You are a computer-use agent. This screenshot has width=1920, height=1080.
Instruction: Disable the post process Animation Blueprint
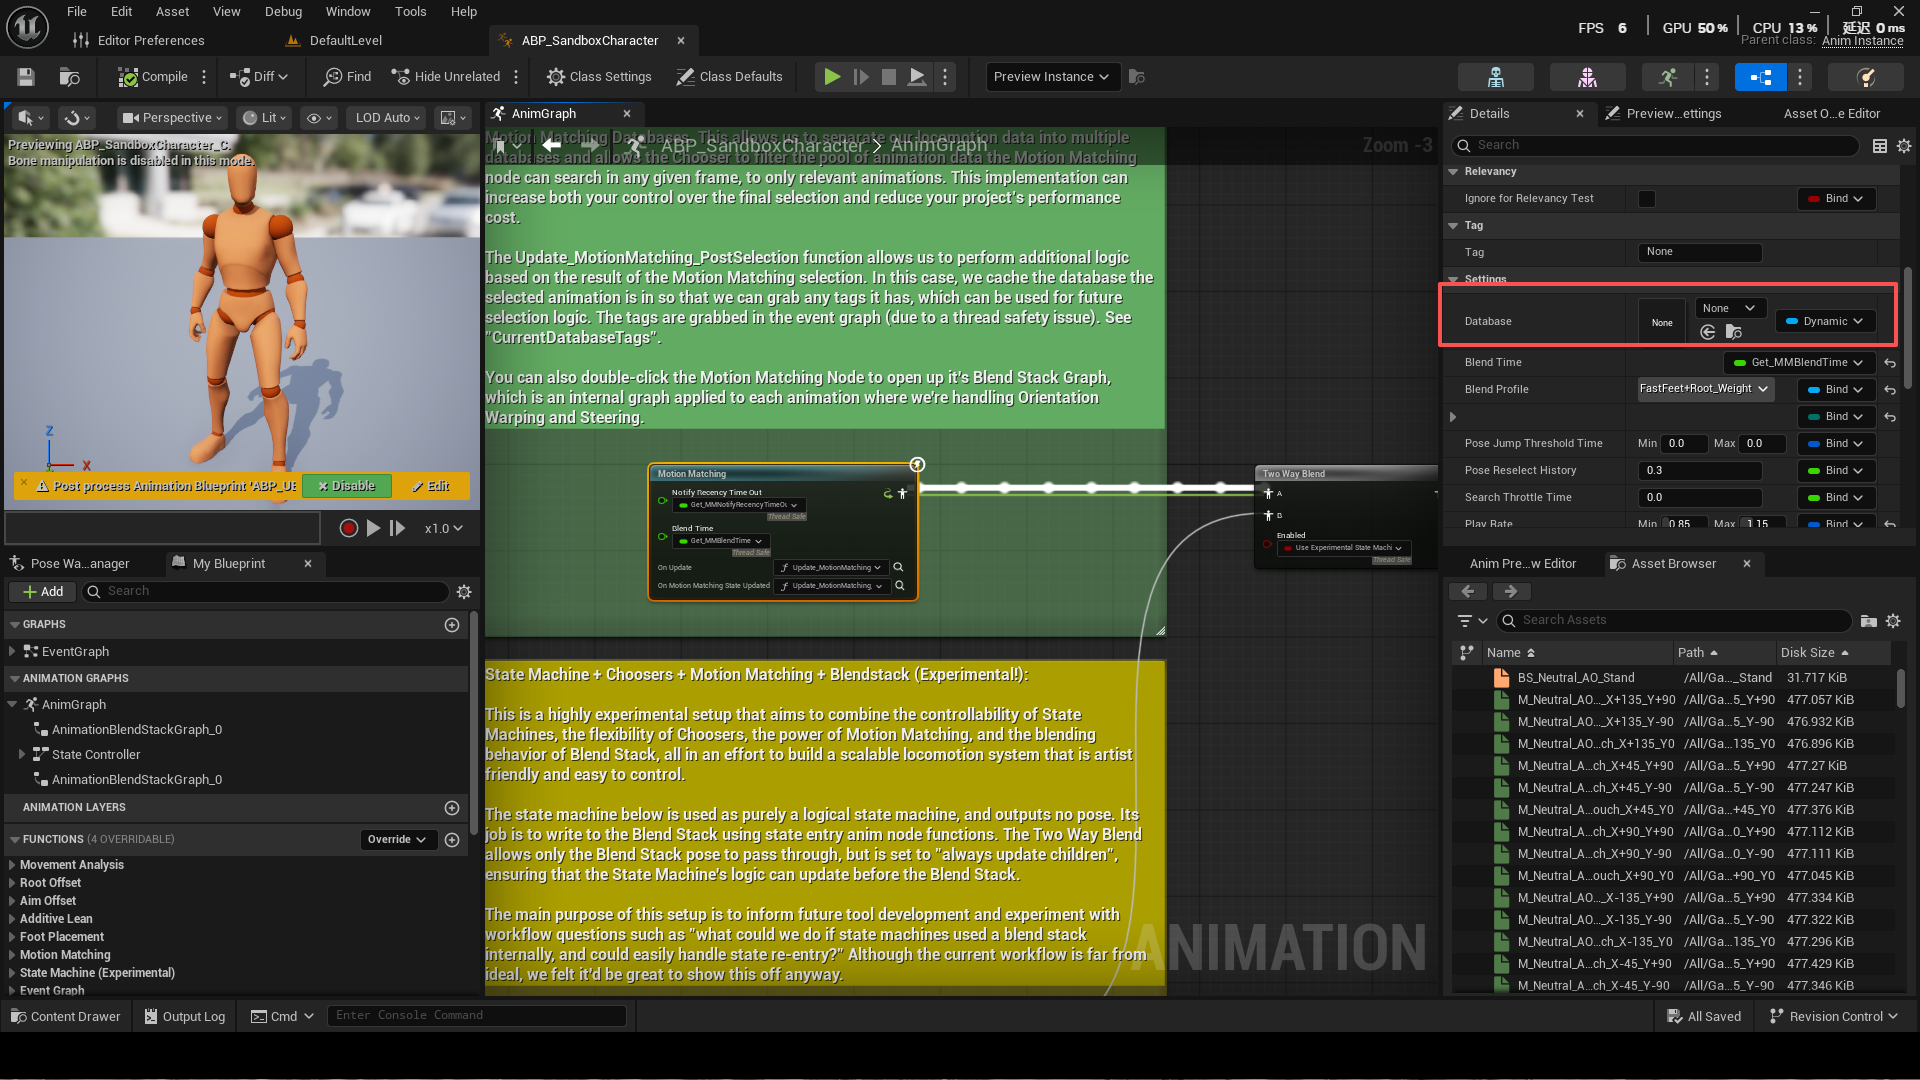346,486
